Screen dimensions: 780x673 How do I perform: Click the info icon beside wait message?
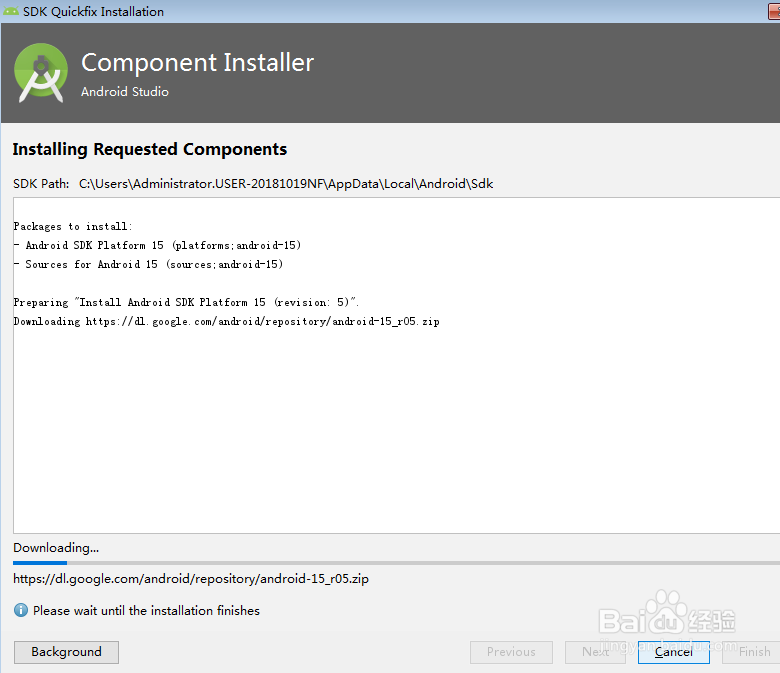pos(20,610)
